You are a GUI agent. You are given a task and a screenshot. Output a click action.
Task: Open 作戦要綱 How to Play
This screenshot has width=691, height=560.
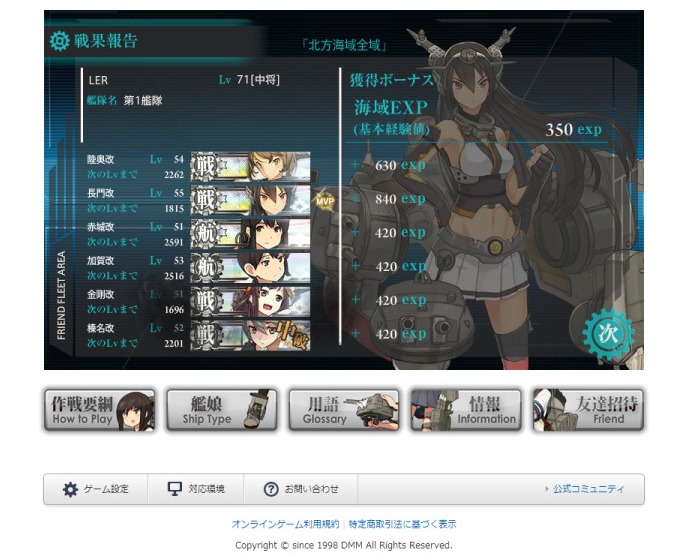pos(100,410)
